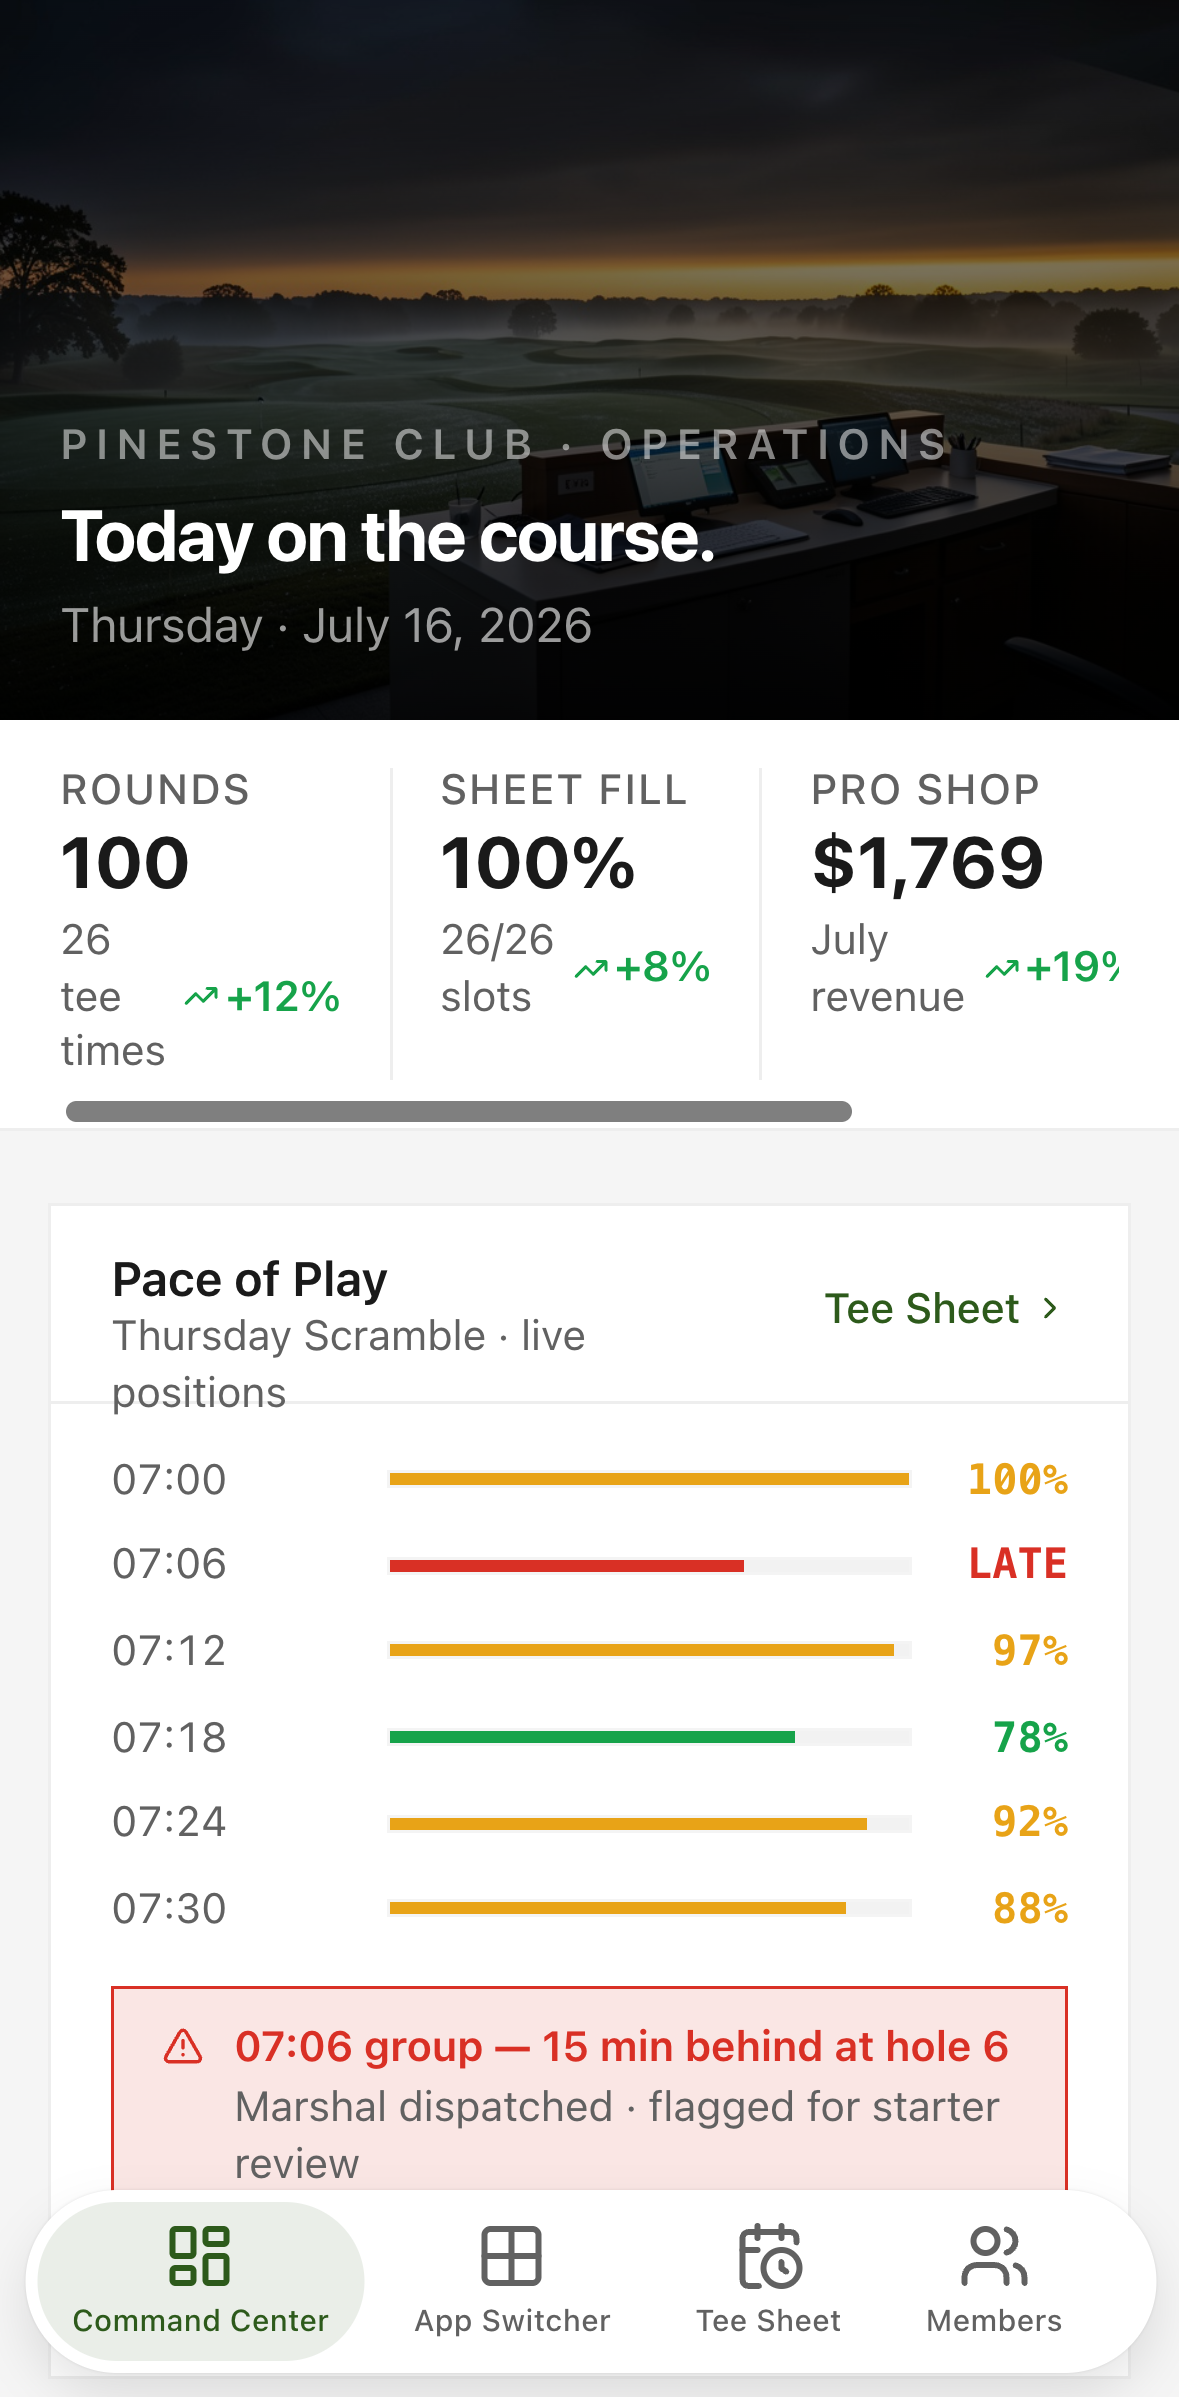Screen dimensions: 1179x2397
Task: Select the 07:18 pace row at 78%
Action: pyautogui.click(x=590, y=1737)
